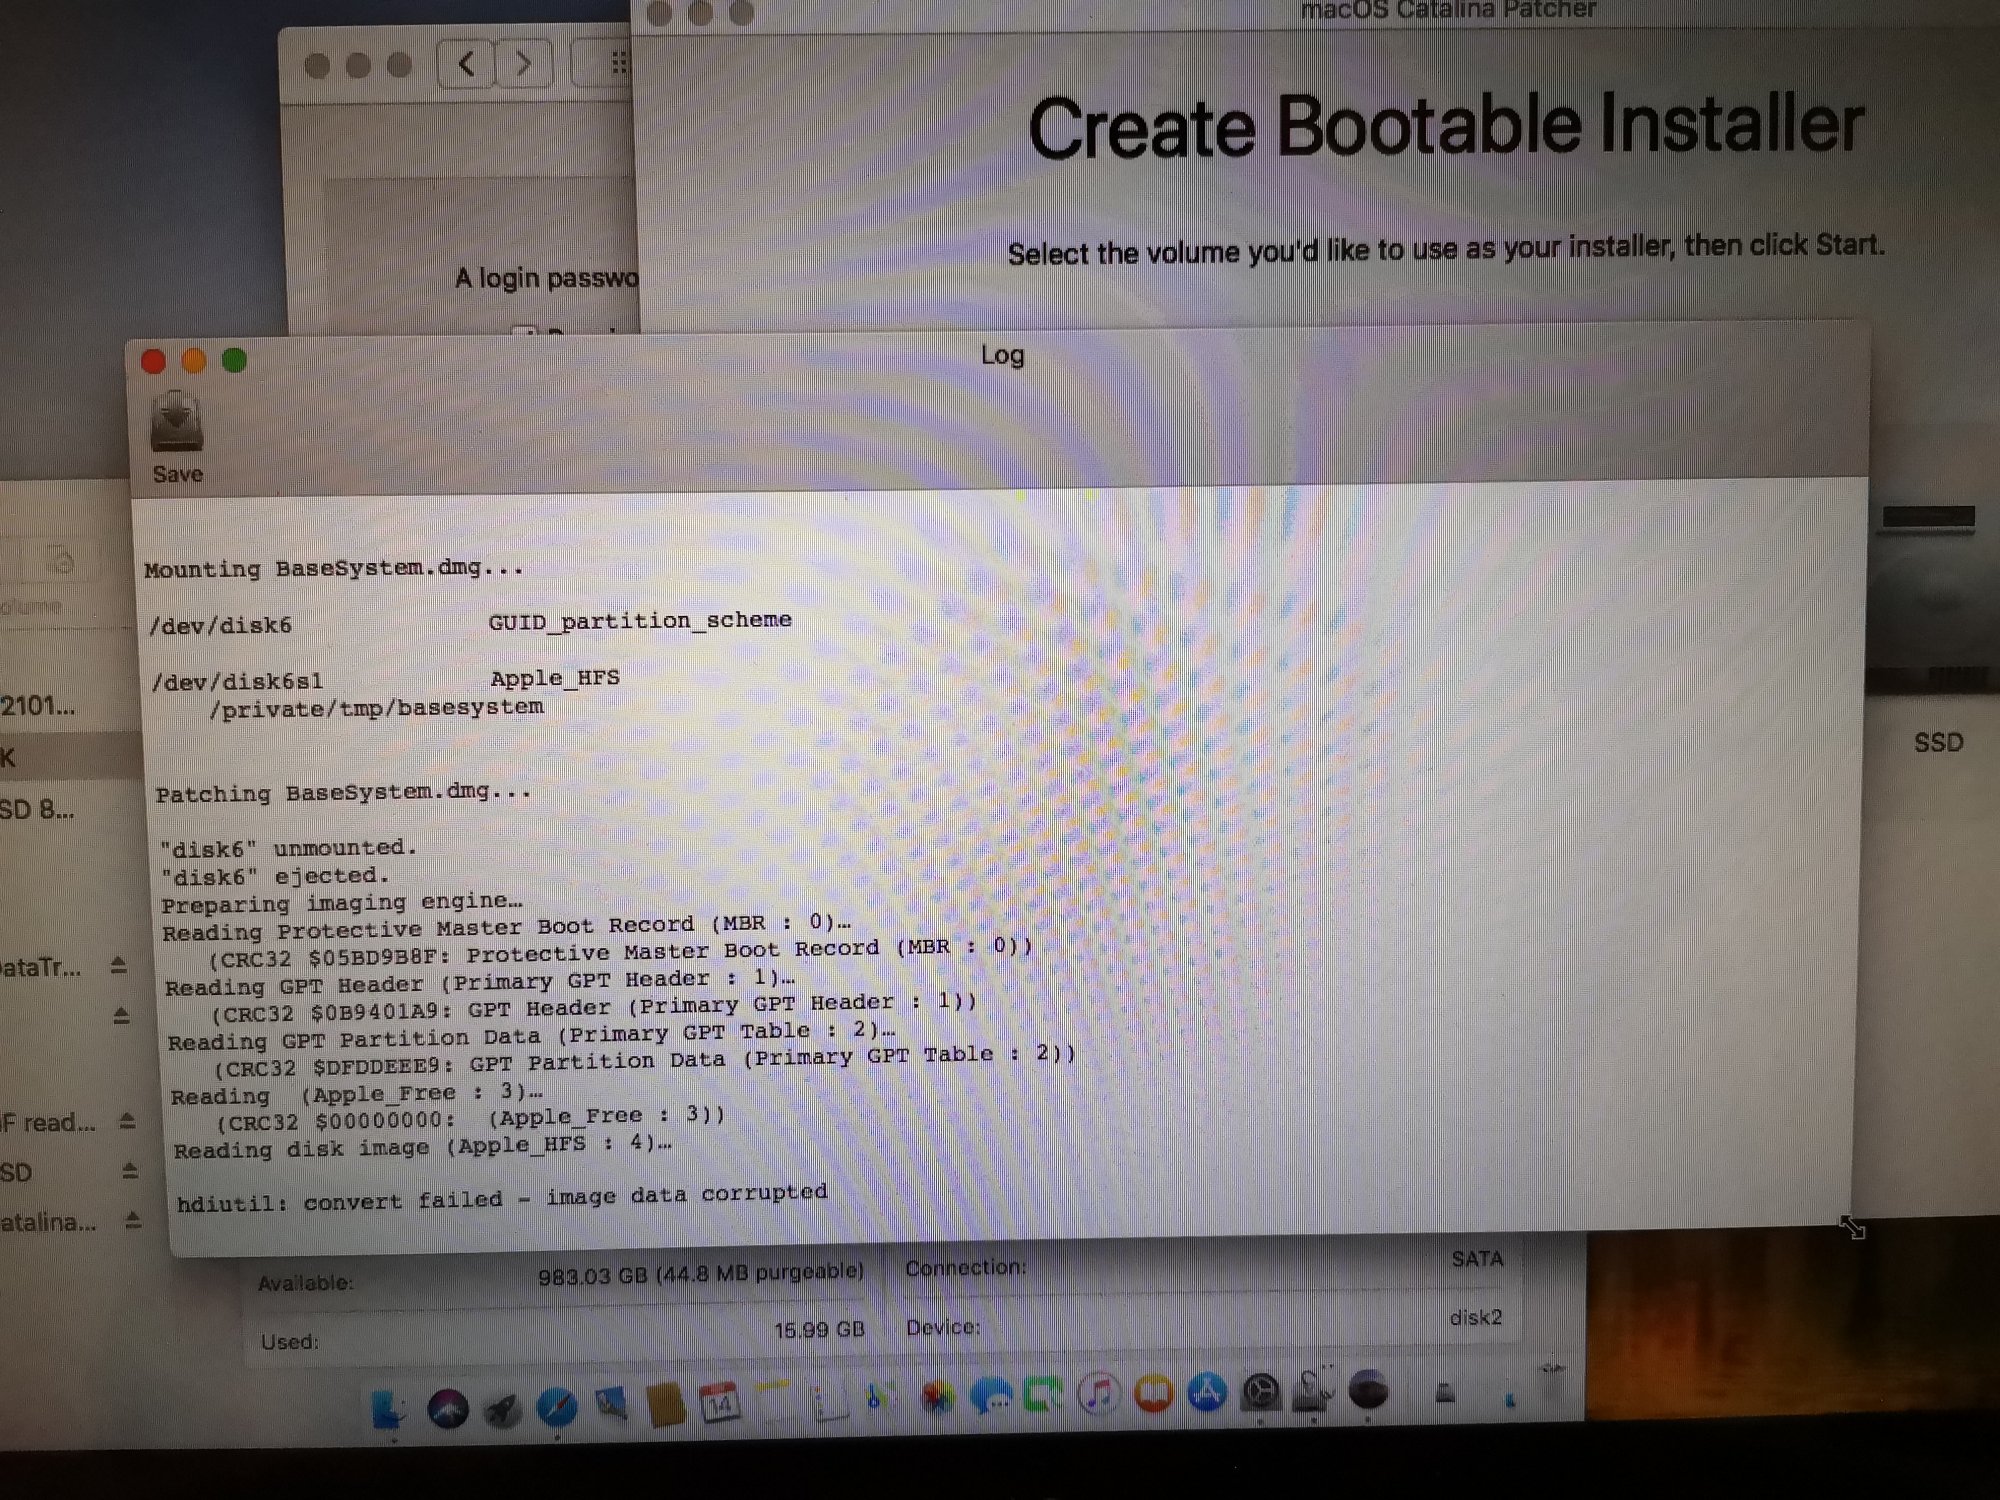Click the hdiutil convert failed log line
The image size is (2000, 1500).
coord(502,1198)
